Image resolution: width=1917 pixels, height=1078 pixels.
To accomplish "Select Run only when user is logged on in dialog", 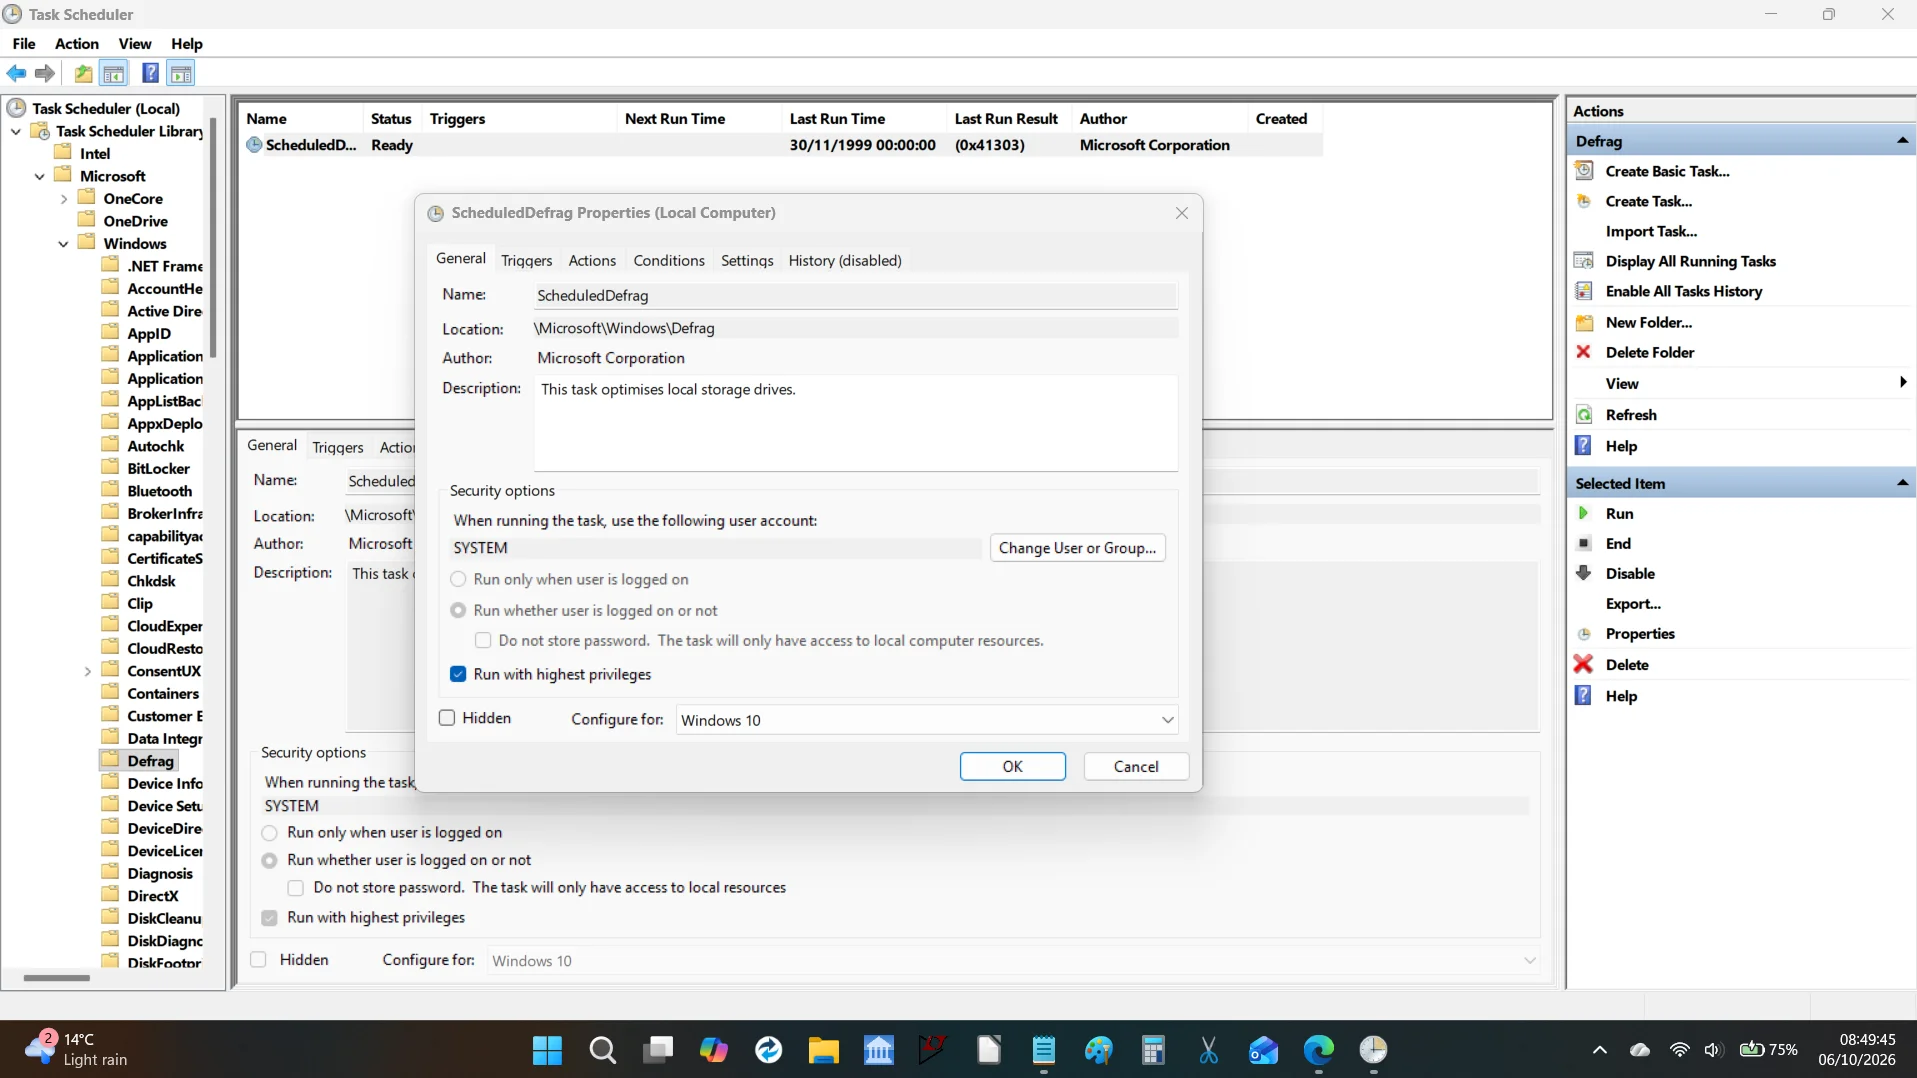I will (458, 579).
